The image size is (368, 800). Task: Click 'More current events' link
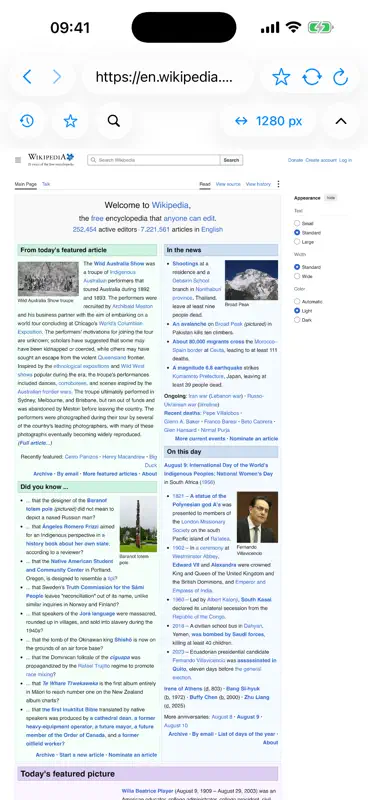[x=200, y=439]
